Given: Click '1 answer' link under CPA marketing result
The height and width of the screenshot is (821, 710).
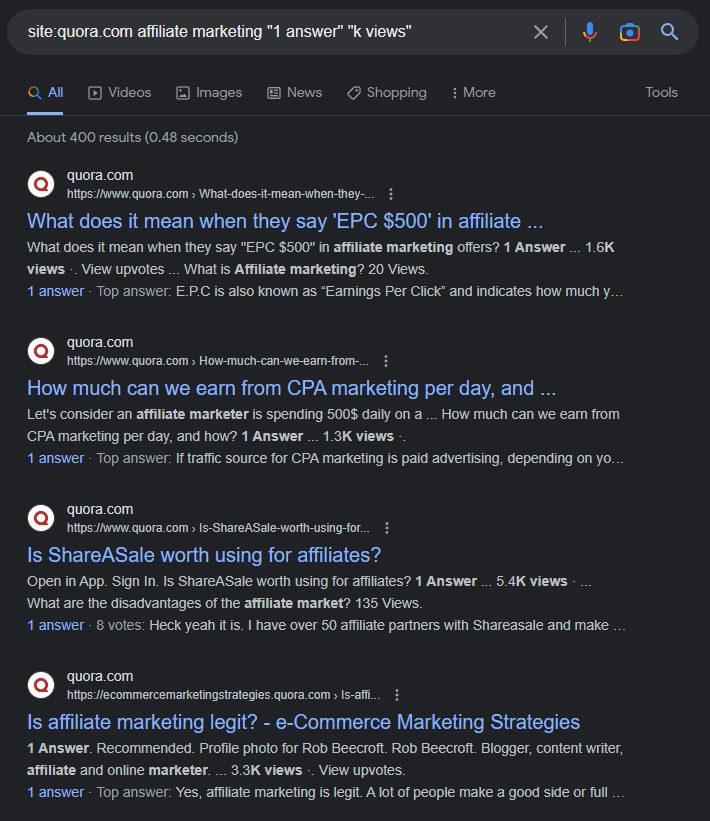Looking at the screenshot, I should coord(56,459).
